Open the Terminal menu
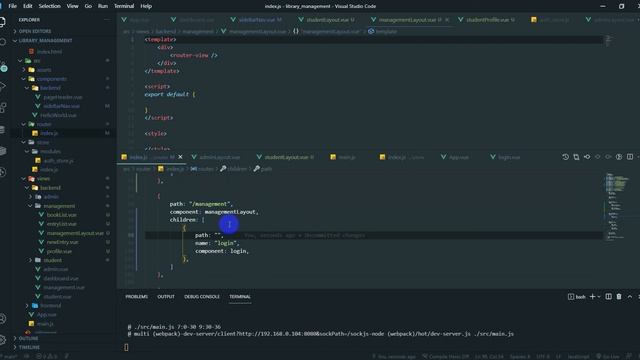640x360 pixels. click(x=124, y=6)
